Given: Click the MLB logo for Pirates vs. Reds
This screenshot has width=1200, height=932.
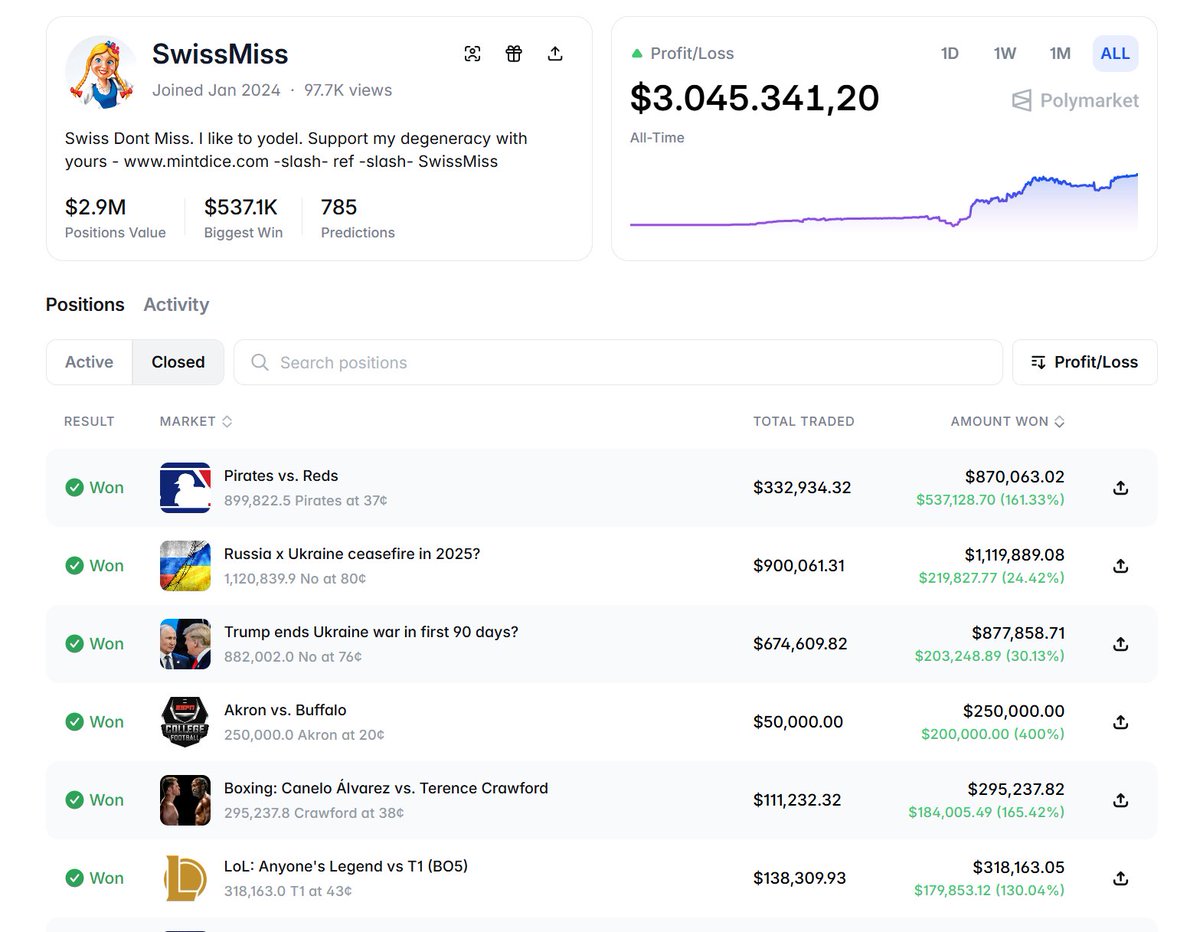Looking at the screenshot, I should pyautogui.click(x=185, y=487).
